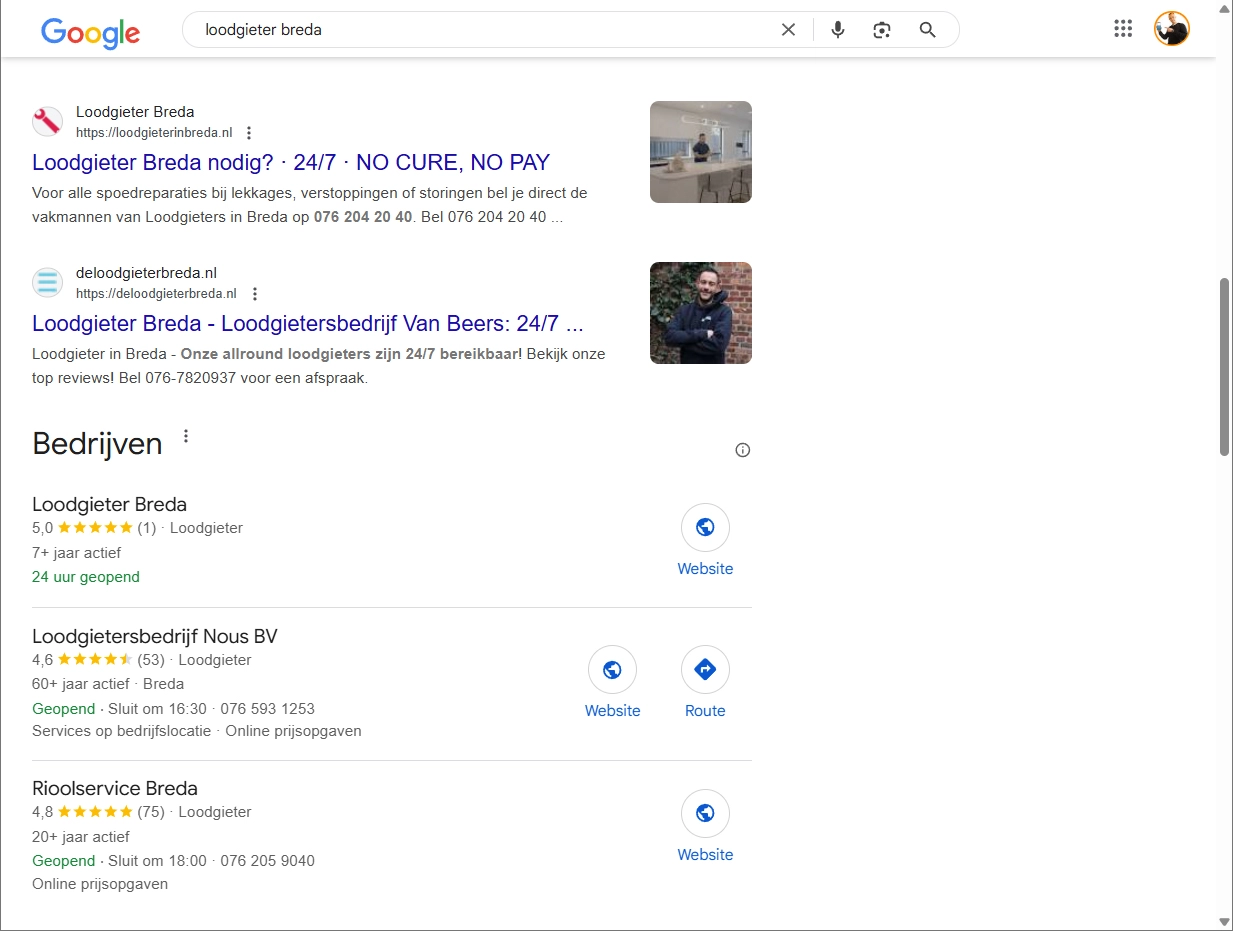Open Google Lens image search icon
The width and height of the screenshot is (1233, 931).
tap(881, 30)
